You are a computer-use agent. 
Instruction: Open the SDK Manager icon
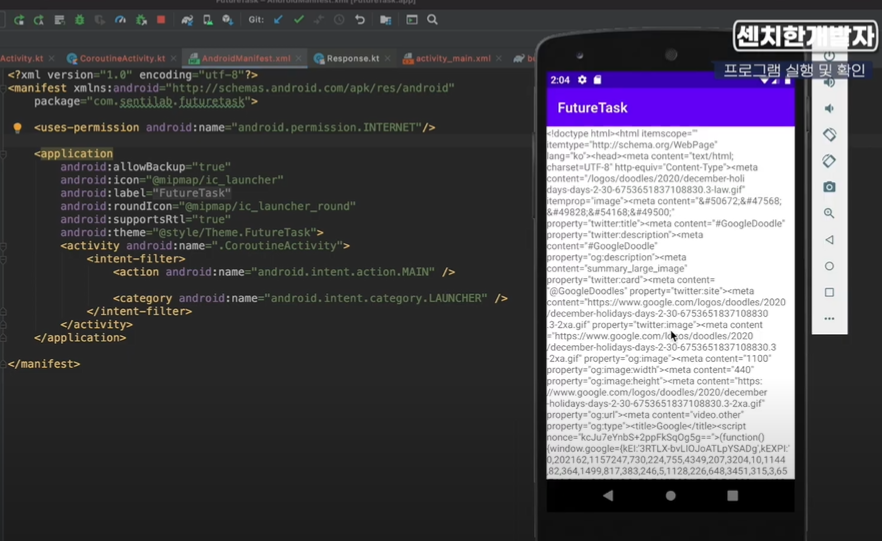pyautogui.click(x=228, y=20)
